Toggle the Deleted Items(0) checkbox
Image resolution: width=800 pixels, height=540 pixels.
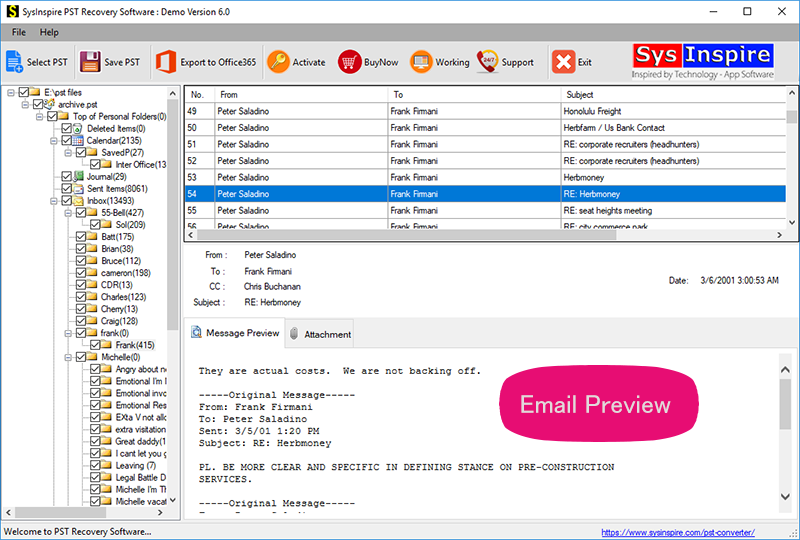(66, 129)
